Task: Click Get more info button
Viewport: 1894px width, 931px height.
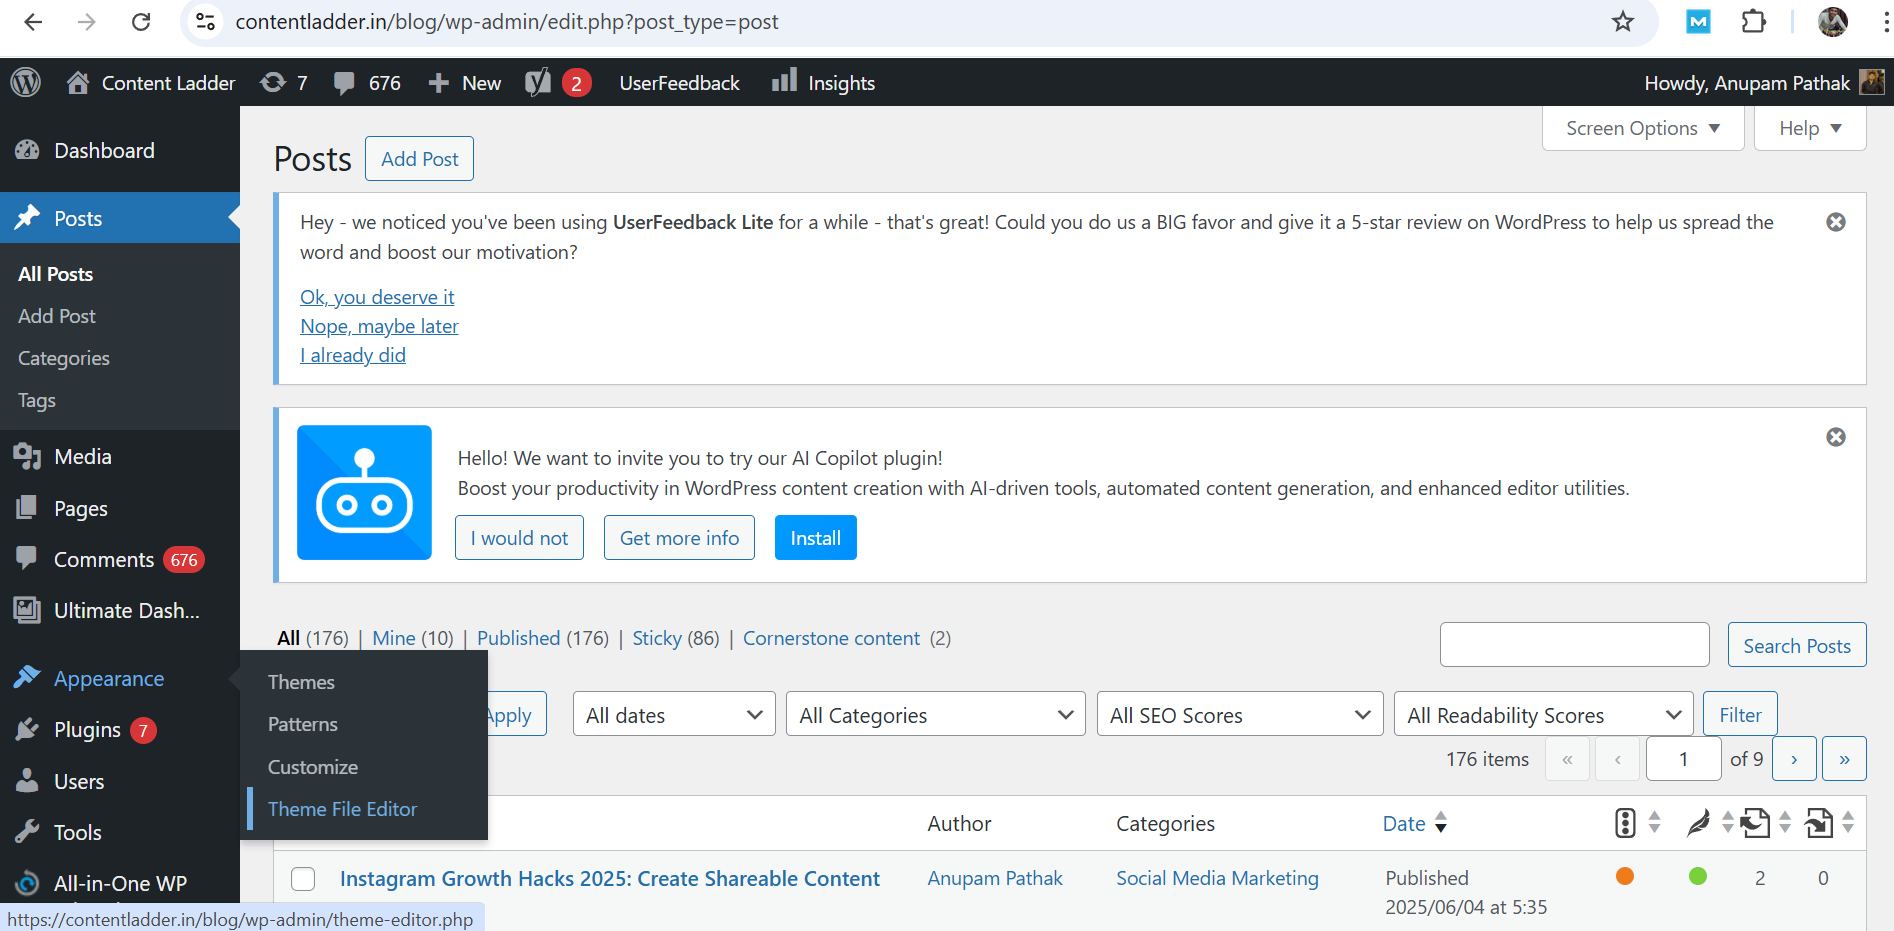Action: [x=679, y=538]
